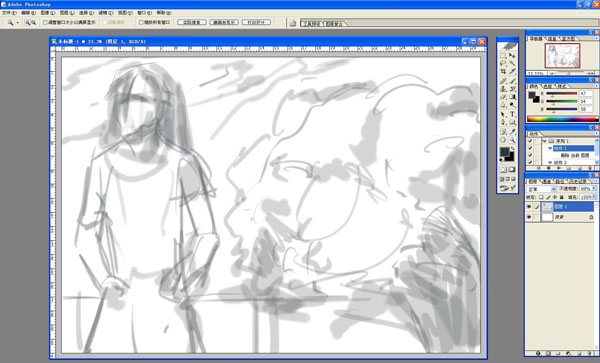Click the Play action button in Actions panel
600x363 pixels.
pyautogui.click(x=559, y=168)
